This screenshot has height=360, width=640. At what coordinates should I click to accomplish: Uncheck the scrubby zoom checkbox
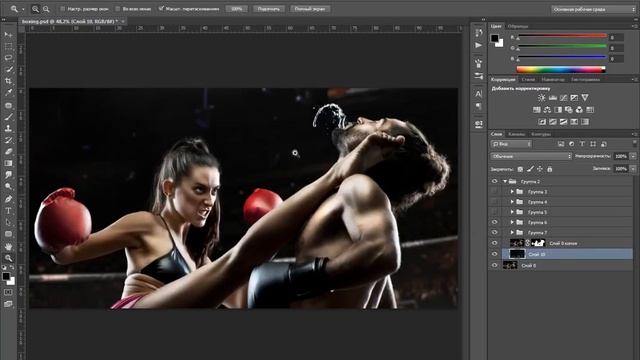(x=161, y=9)
